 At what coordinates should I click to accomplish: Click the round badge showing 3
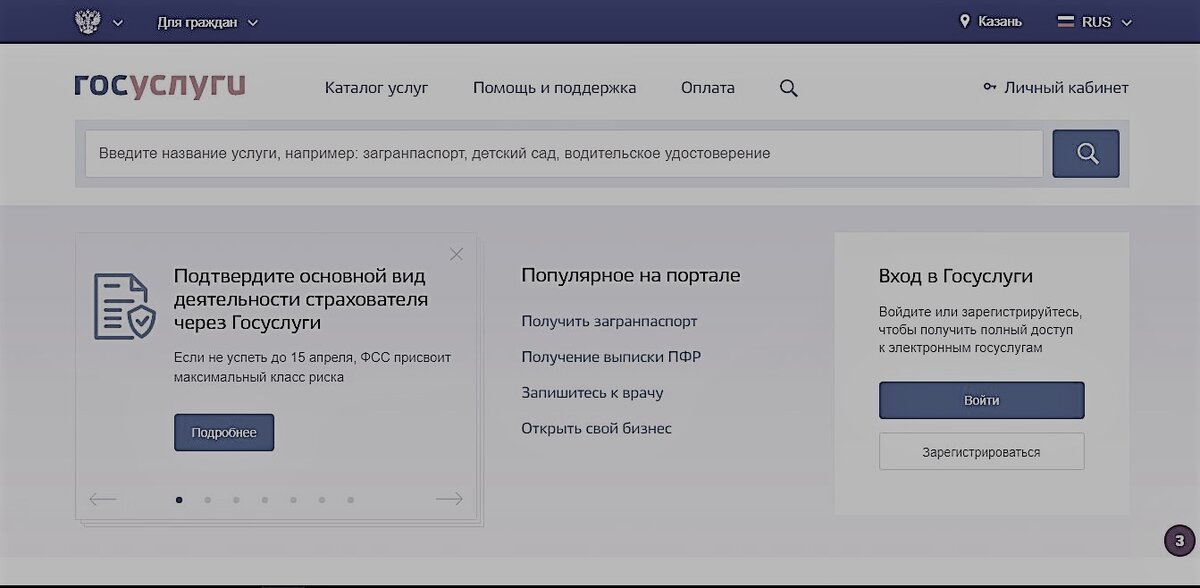(x=1179, y=542)
